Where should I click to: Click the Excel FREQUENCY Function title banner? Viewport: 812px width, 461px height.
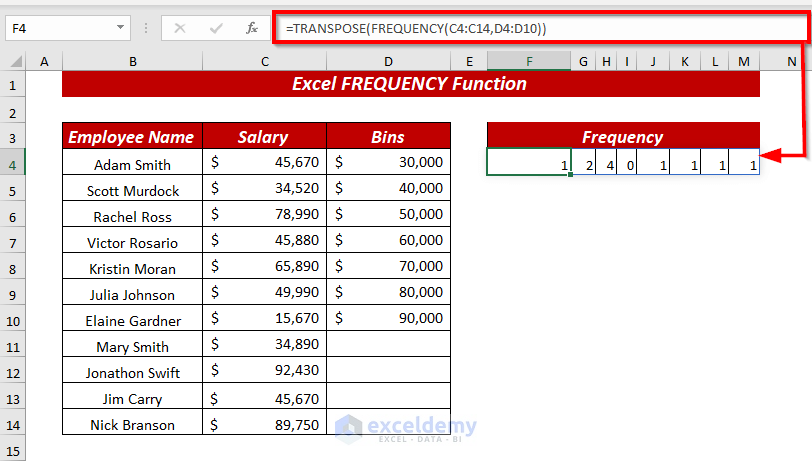pyautogui.click(x=411, y=83)
